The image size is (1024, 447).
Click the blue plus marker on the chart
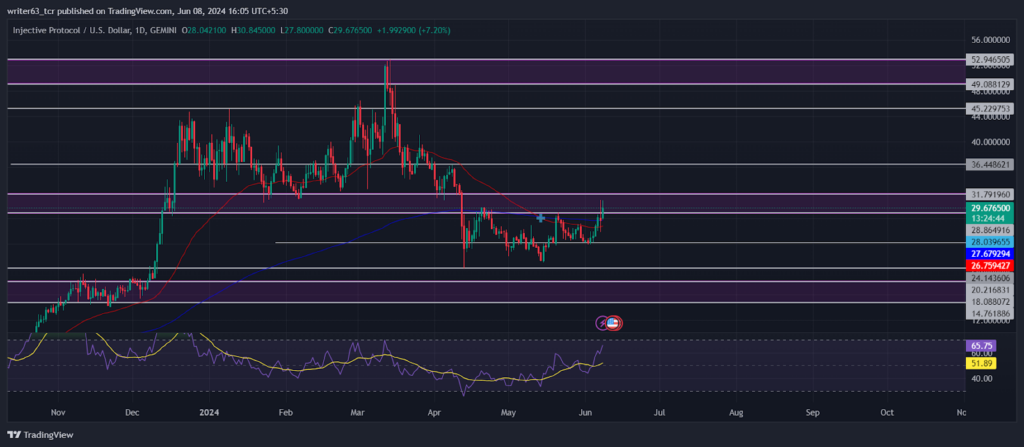click(x=541, y=218)
